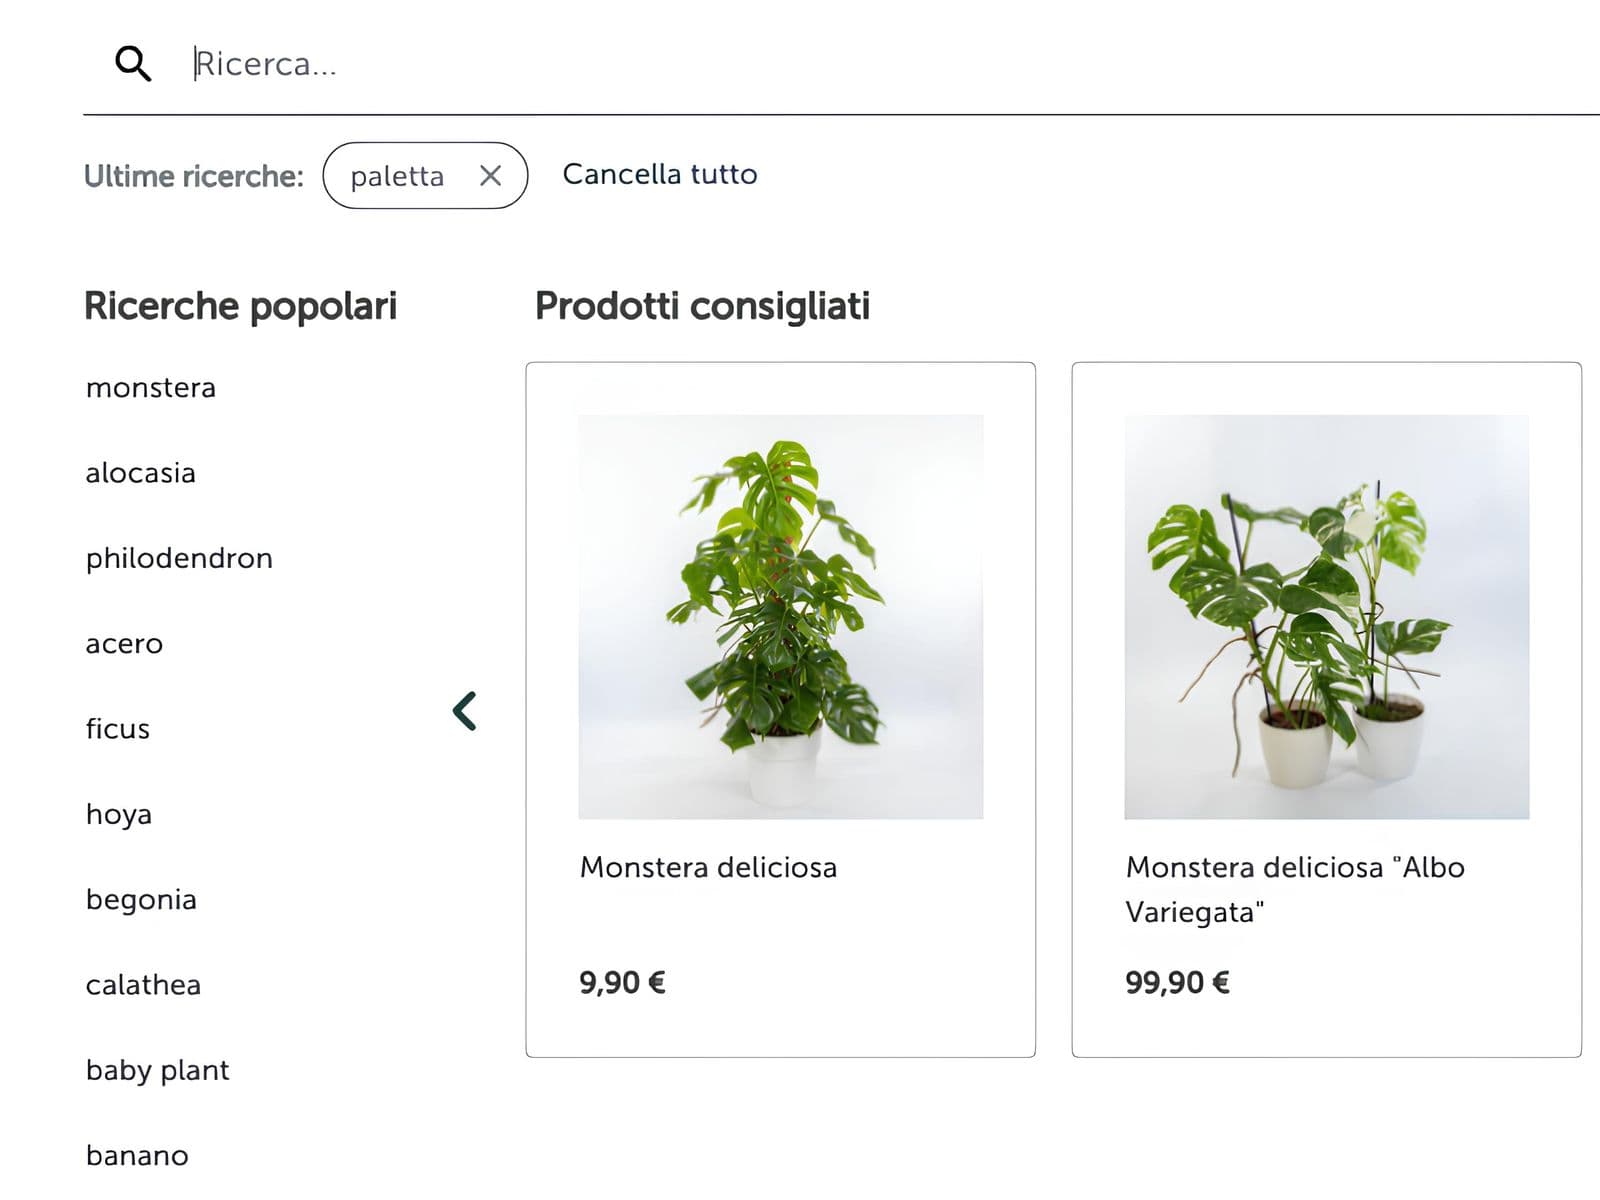This screenshot has width=1600, height=1200.
Task: Select the "paletta" recent search
Action: pos(397,176)
